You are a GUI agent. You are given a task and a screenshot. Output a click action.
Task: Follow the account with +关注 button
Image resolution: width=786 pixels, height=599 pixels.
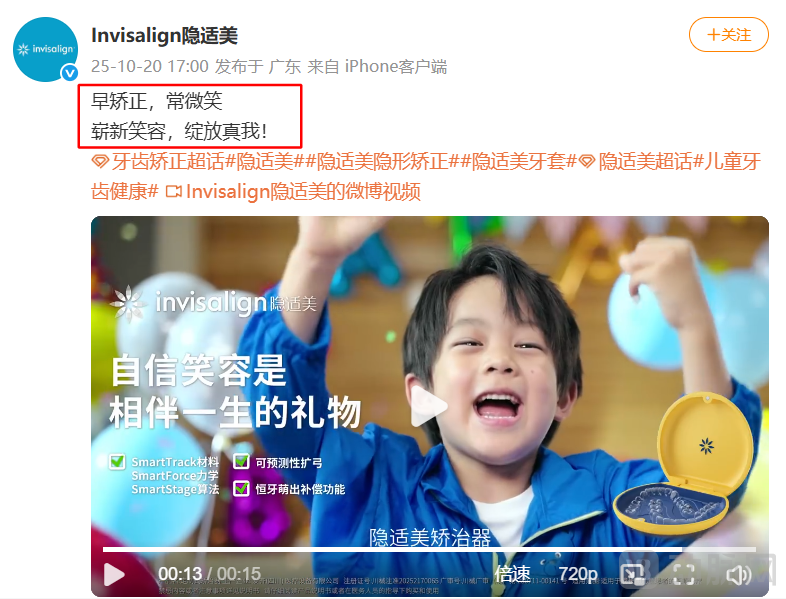pos(729,35)
